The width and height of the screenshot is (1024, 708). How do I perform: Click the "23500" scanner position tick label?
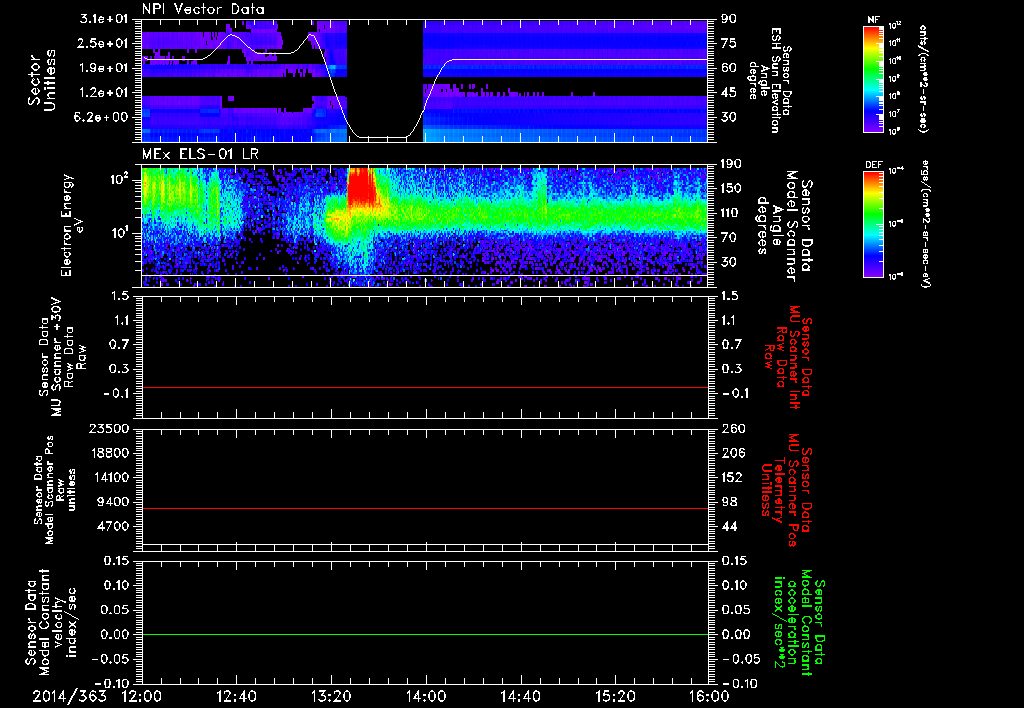pos(110,428)
